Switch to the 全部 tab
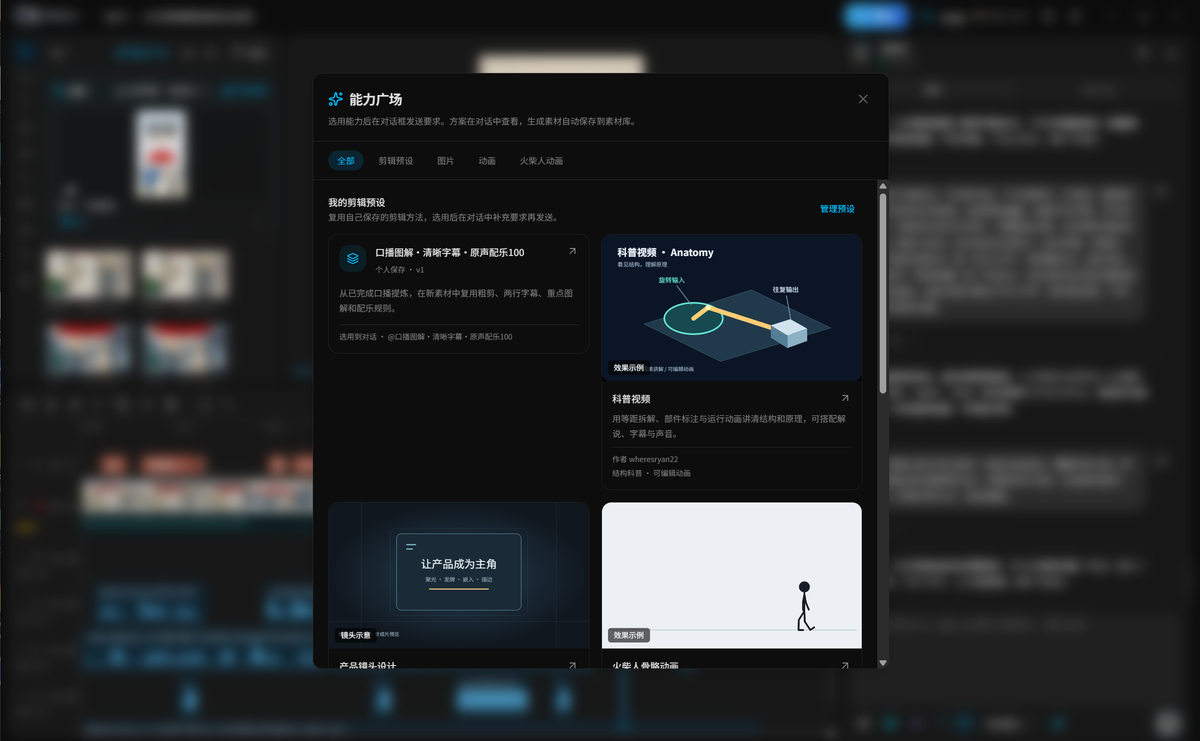Screen dimensions: 1200x741 (346, 160)
